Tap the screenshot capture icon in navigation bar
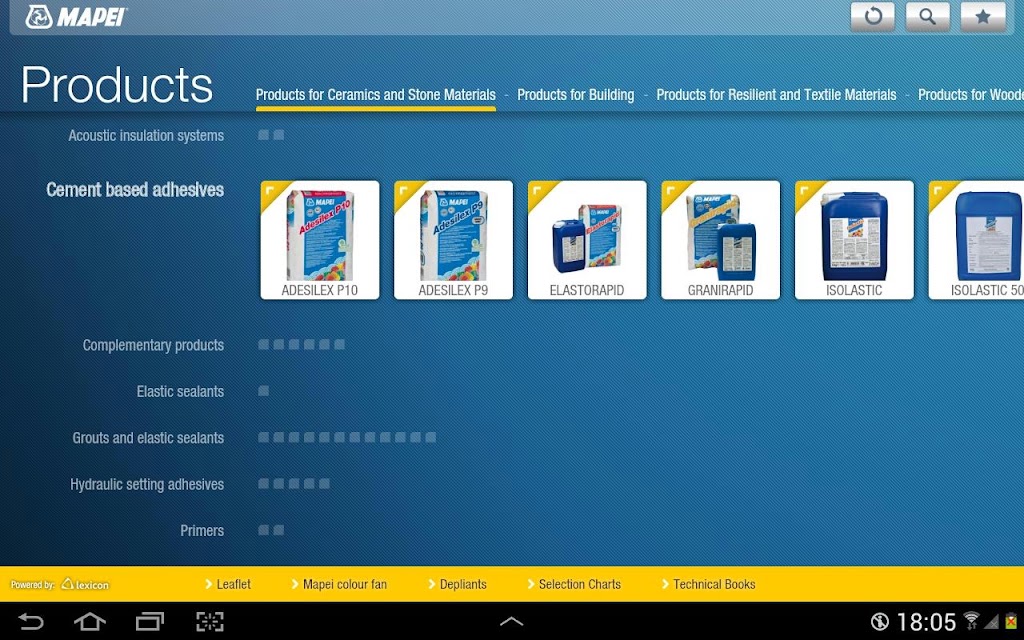 coord(210,621)
